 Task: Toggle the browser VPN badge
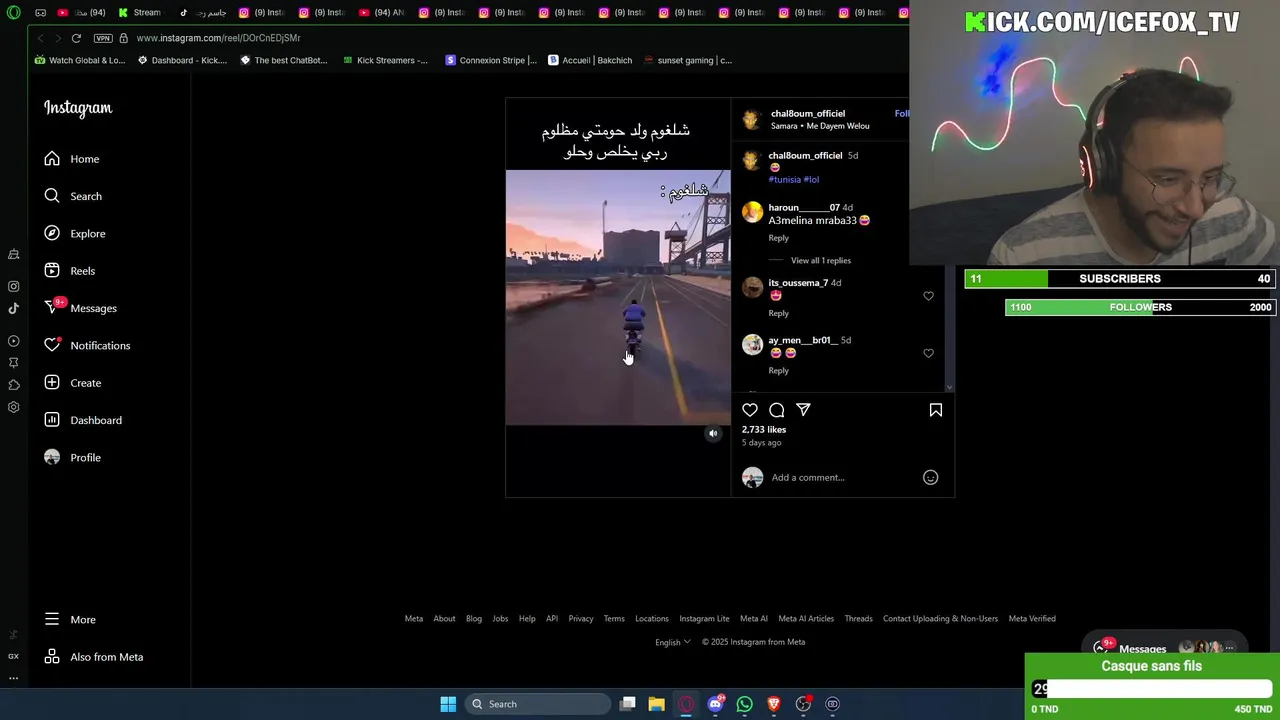coord(103,38)
